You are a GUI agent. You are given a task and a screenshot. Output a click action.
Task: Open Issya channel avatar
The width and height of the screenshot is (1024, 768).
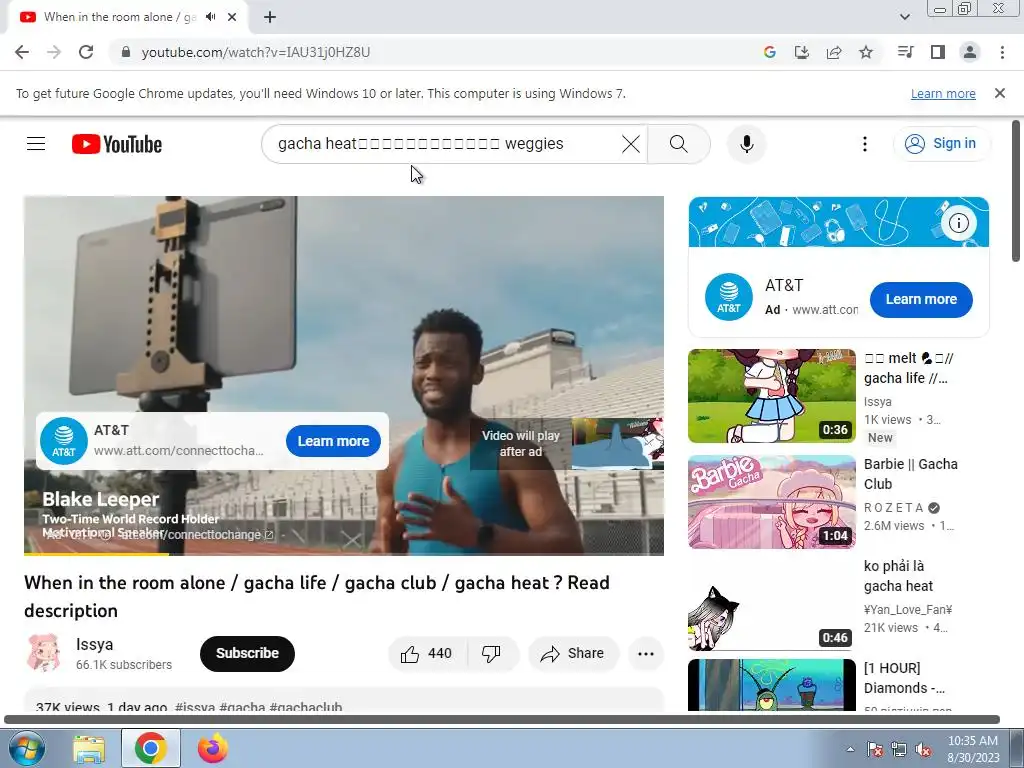44,652
